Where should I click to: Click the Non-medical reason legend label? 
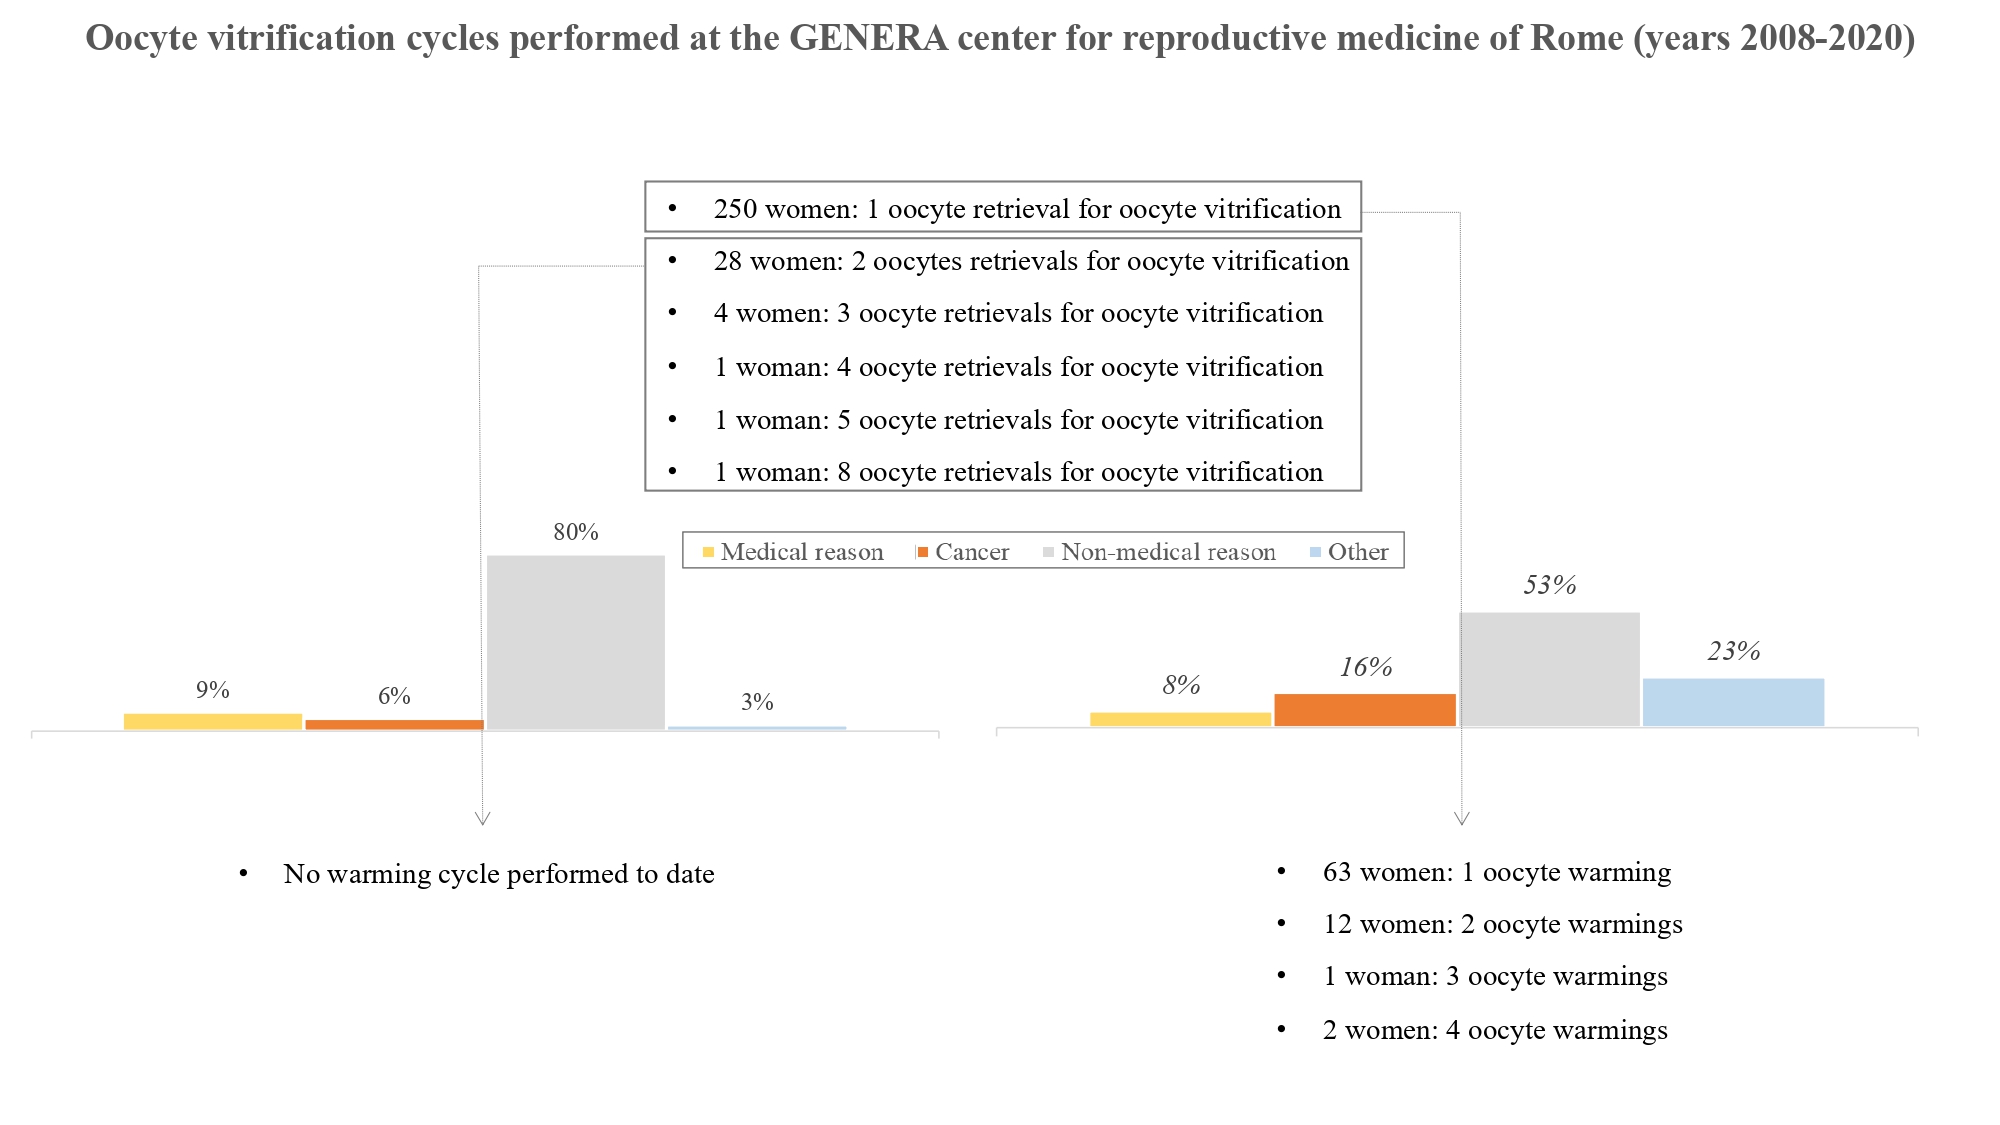tap(1168, 552)
